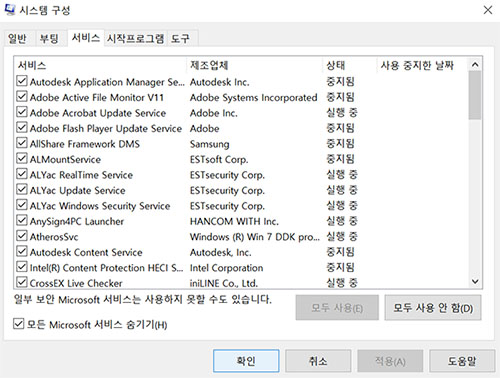500x378 pixels.
Task: Disable ALYac RealTime Service checkbox
Action: [22, 174]
